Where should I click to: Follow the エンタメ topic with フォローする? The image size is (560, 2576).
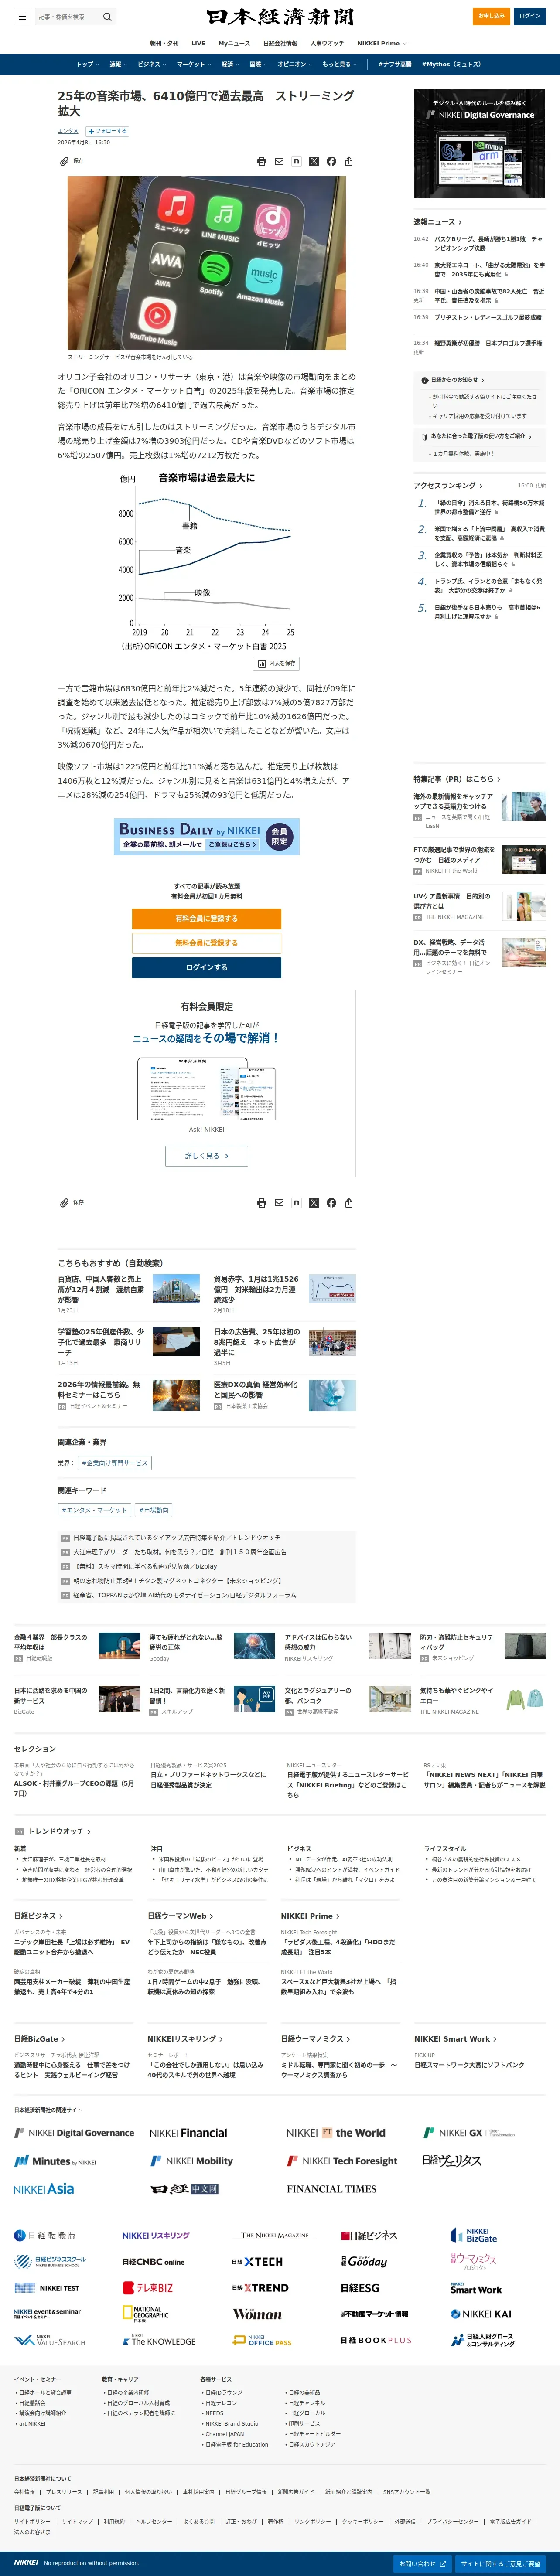[x=107, y=131]
